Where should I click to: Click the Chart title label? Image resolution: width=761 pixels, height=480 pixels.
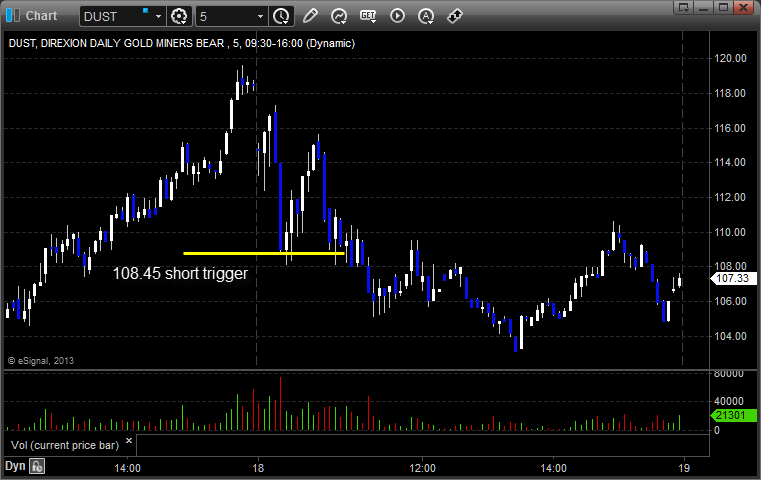(41, 16)
